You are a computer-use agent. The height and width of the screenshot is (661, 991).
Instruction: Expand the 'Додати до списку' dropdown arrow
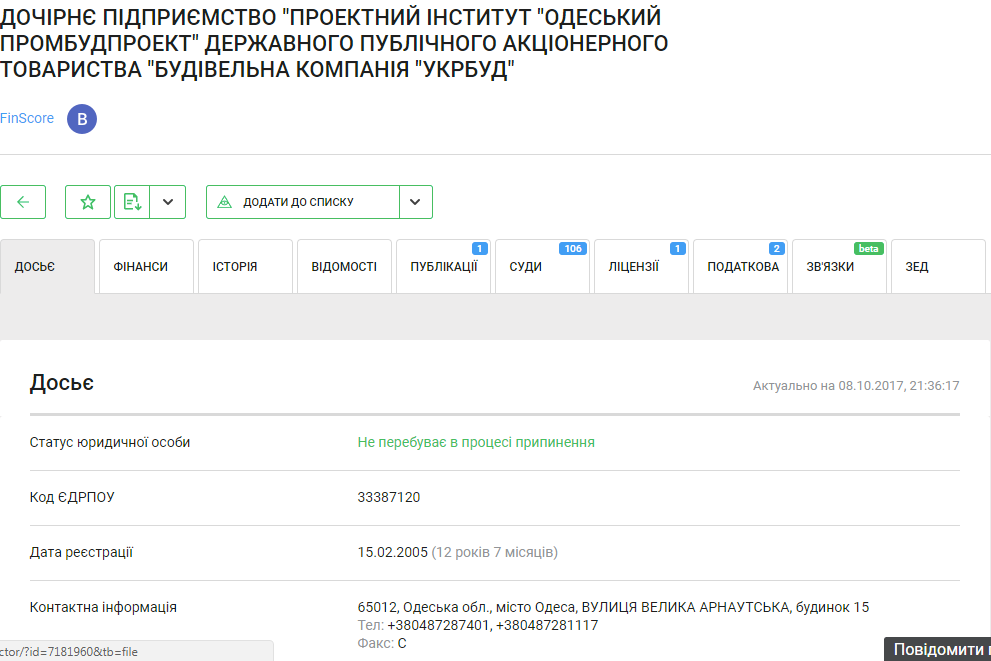click(415, 202)
